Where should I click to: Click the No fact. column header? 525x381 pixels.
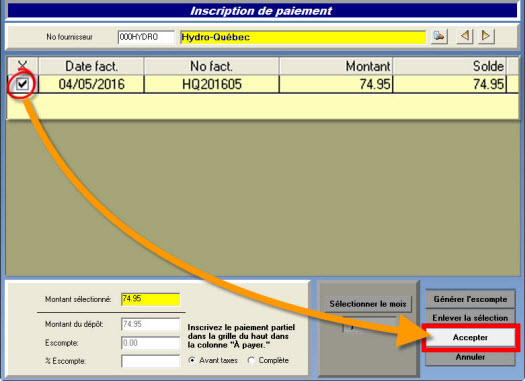click(212, 66)
